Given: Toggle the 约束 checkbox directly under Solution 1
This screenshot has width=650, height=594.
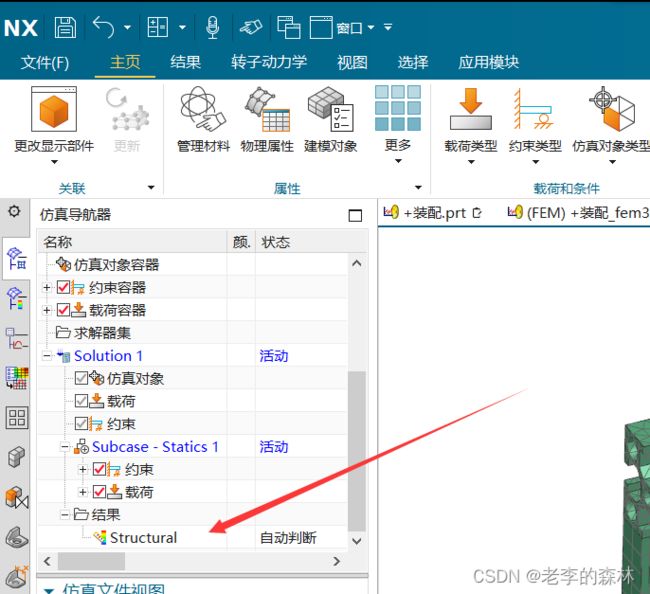Looking at the screenshot, I should tap(81, 424).
